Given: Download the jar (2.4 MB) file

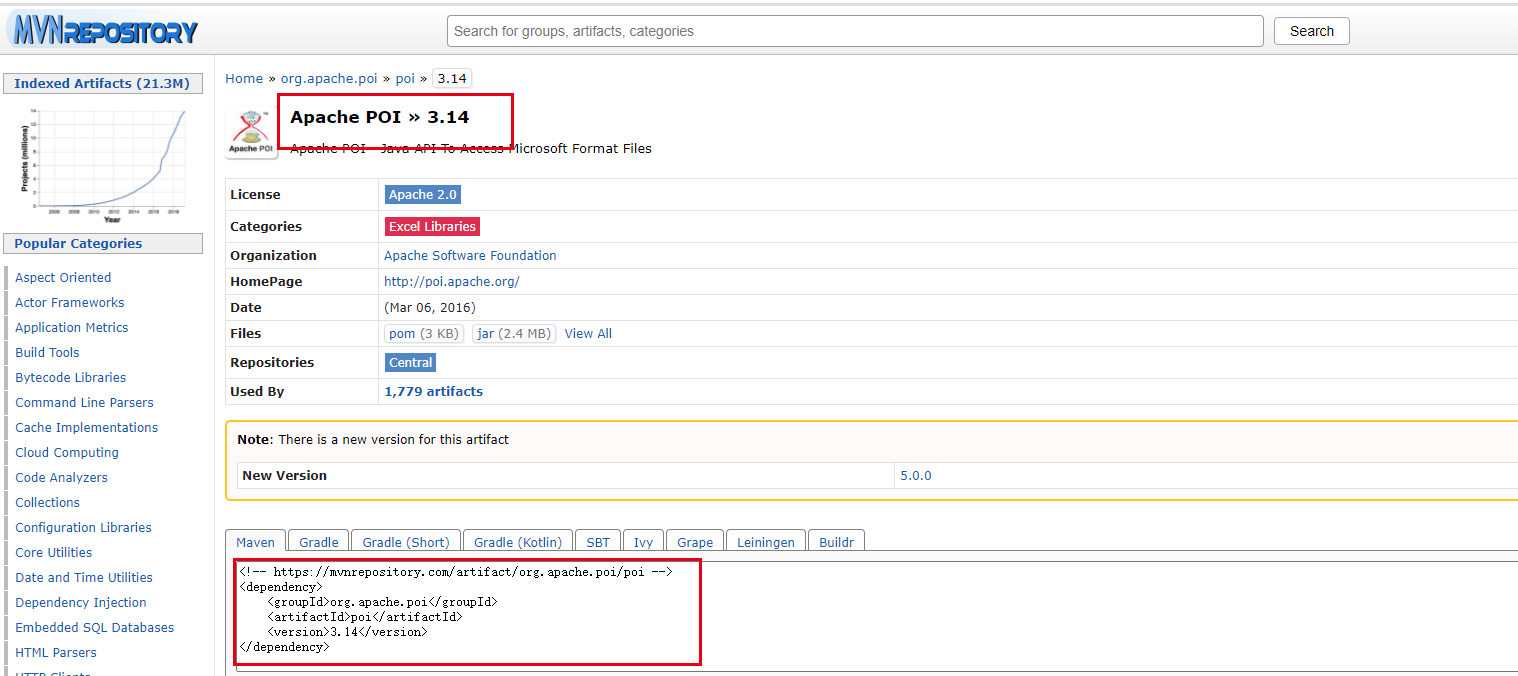Looking at the screenshot, I should 514,334.
